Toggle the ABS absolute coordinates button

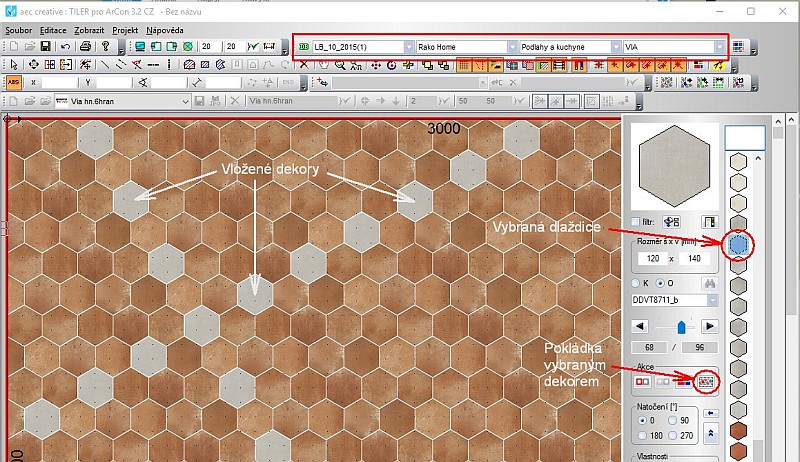(x=14, y=82)
